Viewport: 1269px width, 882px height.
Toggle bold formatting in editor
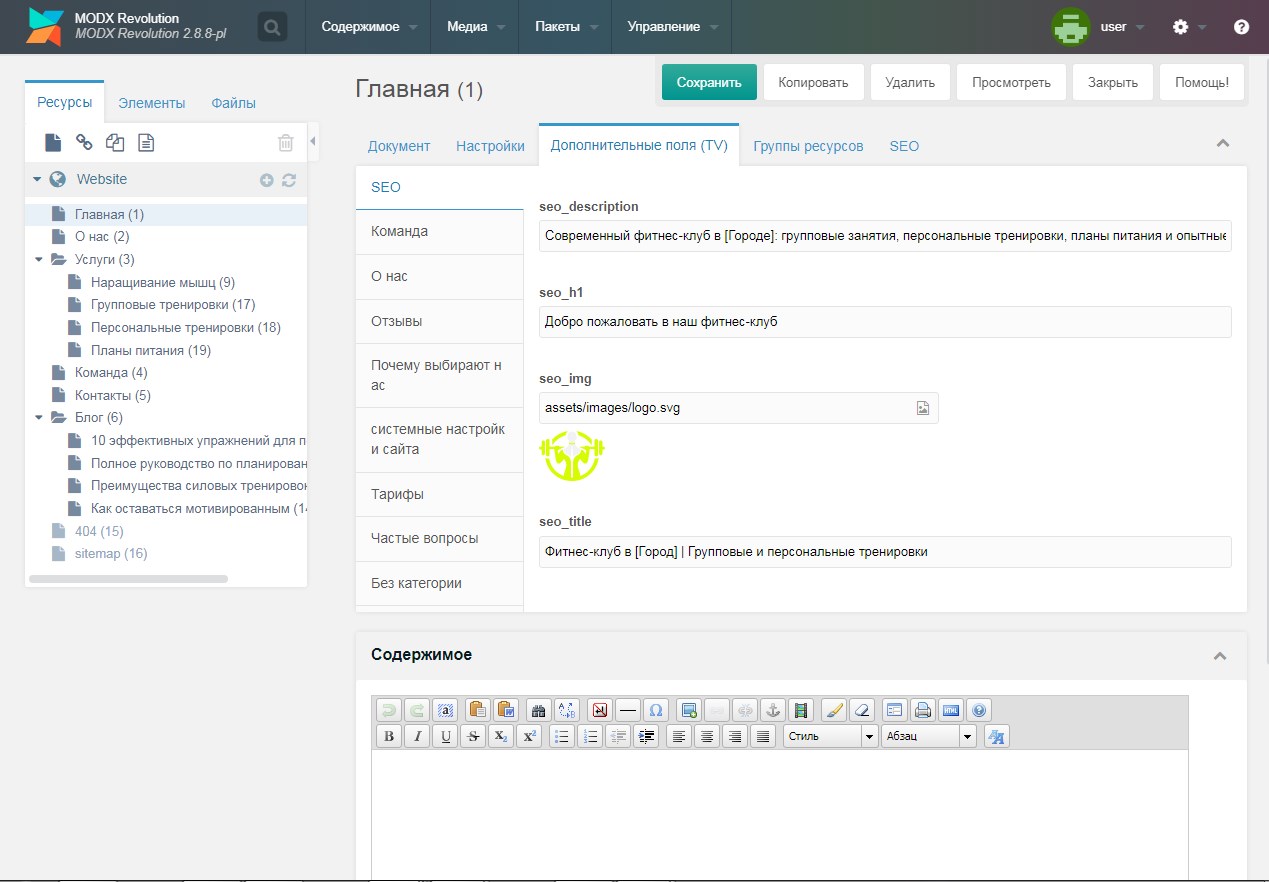[389, 737]
